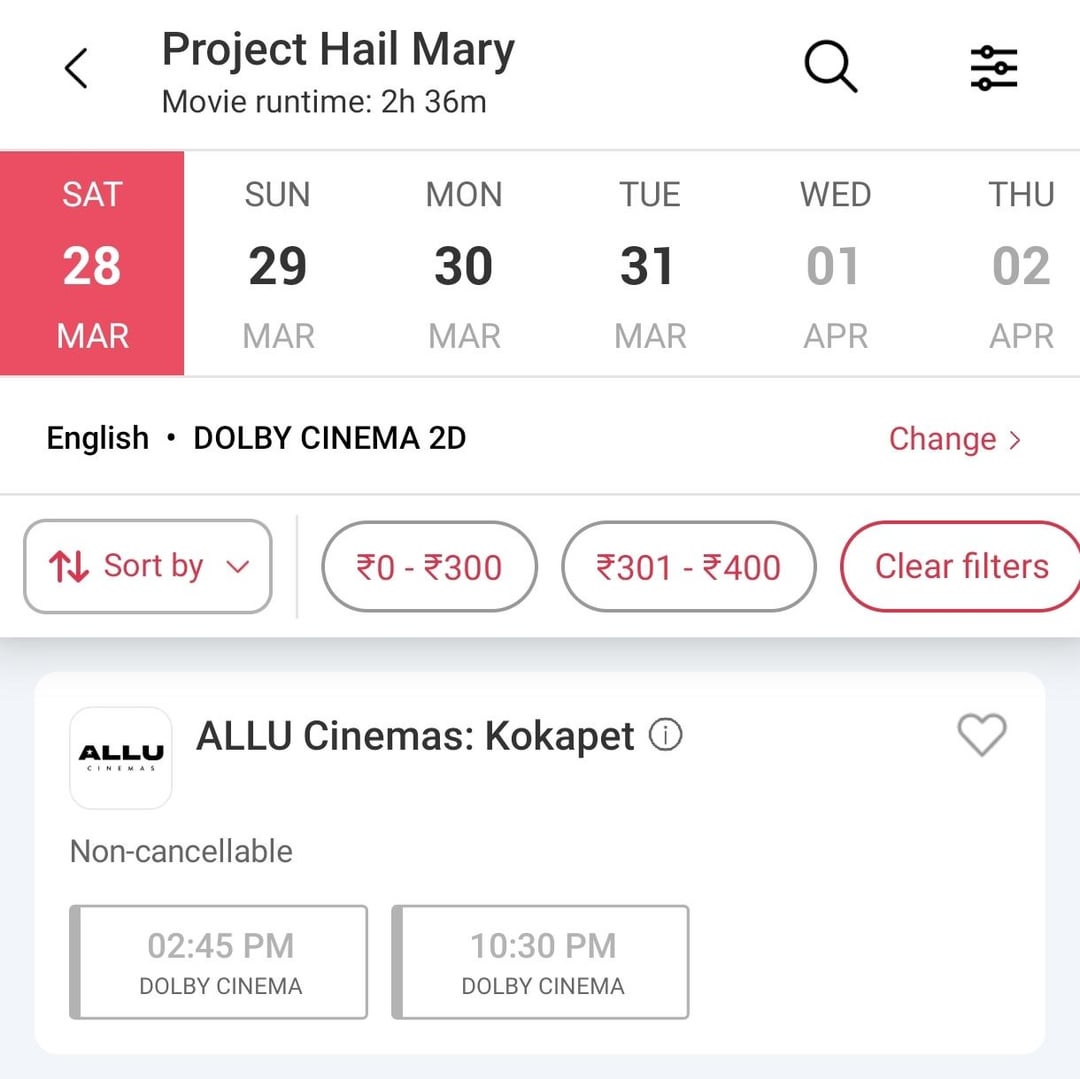Choose TUE 31 MAR date
Screen dimensions: 1080x1079
click(650, 264)
